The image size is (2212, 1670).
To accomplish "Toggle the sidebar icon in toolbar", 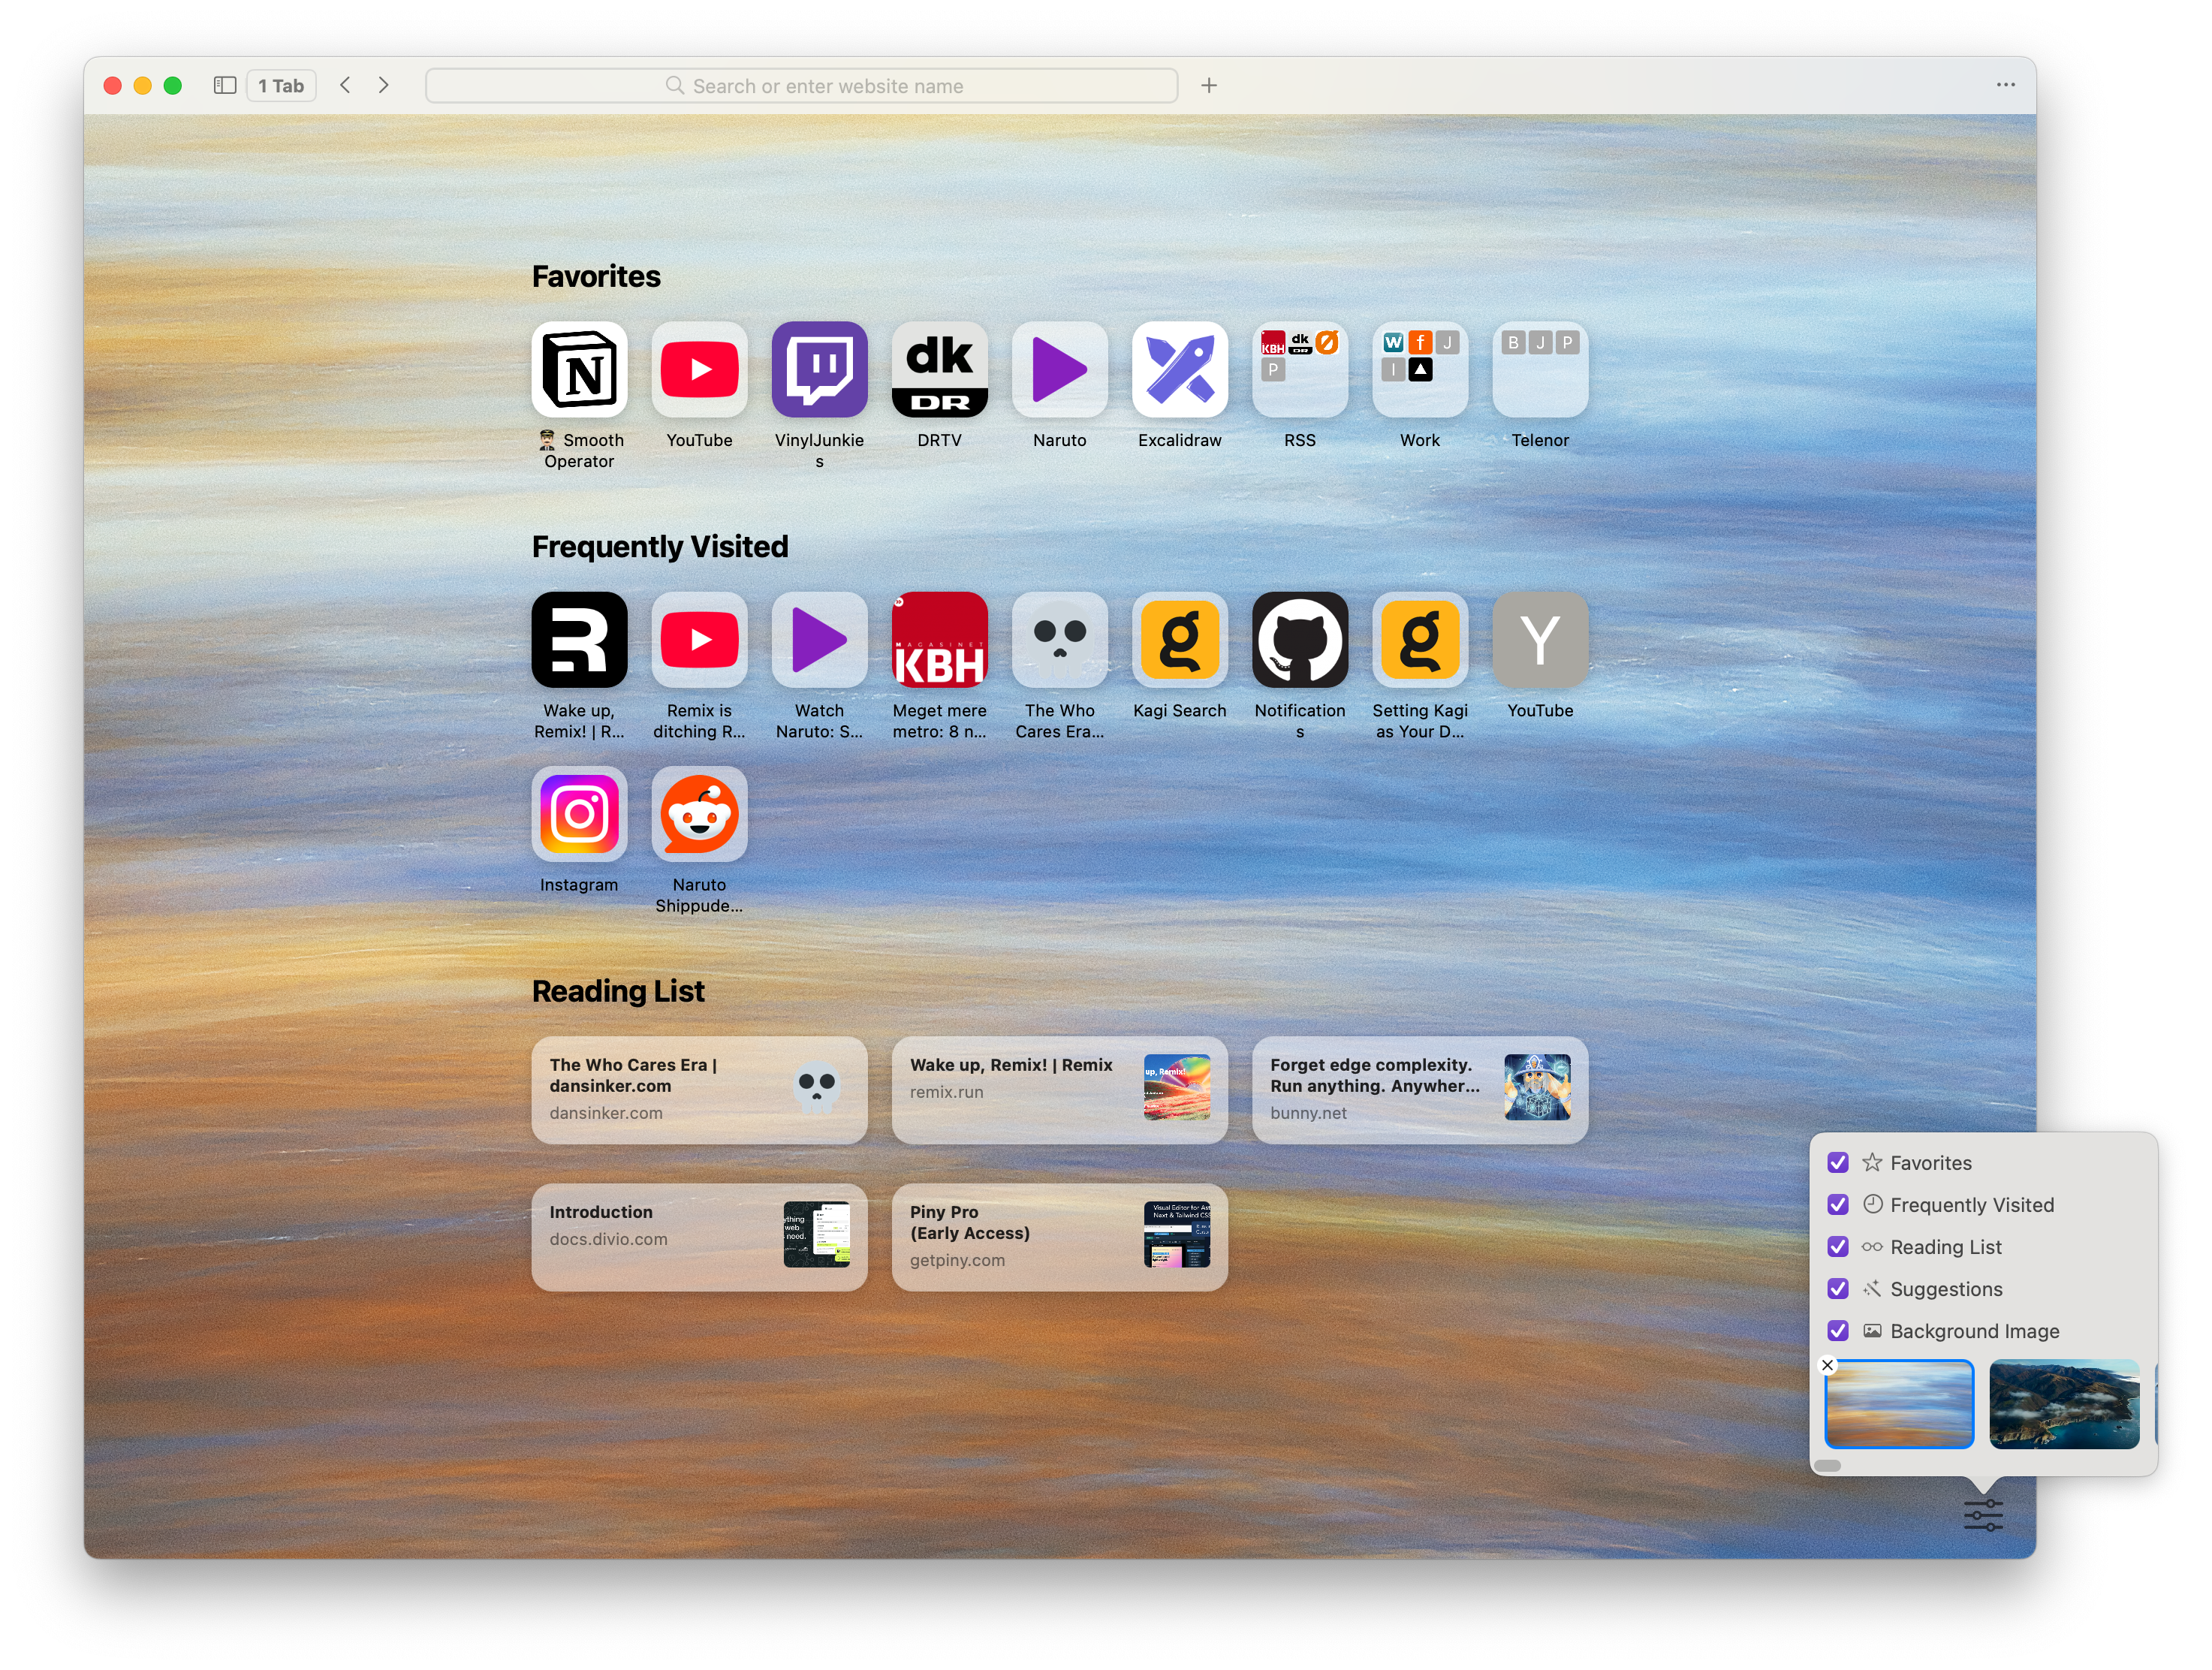I will [225, 86].
